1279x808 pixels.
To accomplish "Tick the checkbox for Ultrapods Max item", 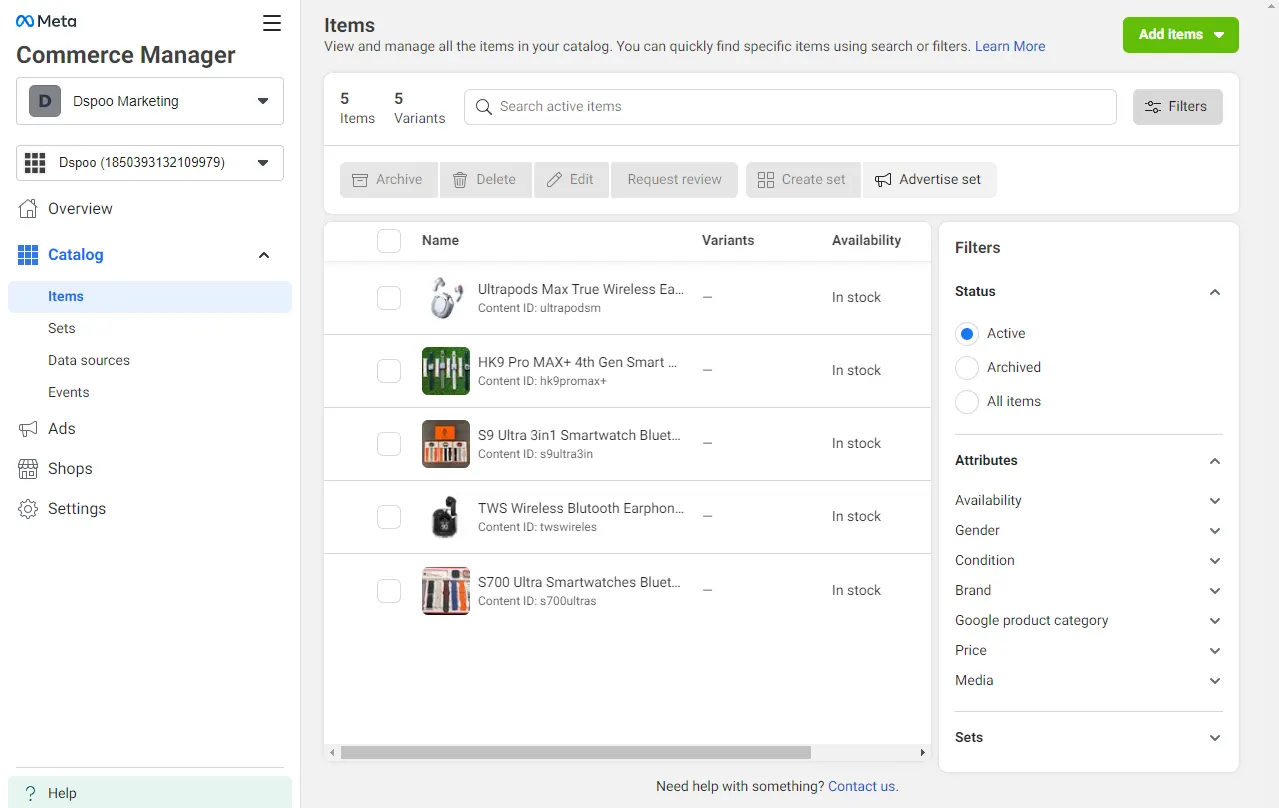I will click(x=389, y=298).
